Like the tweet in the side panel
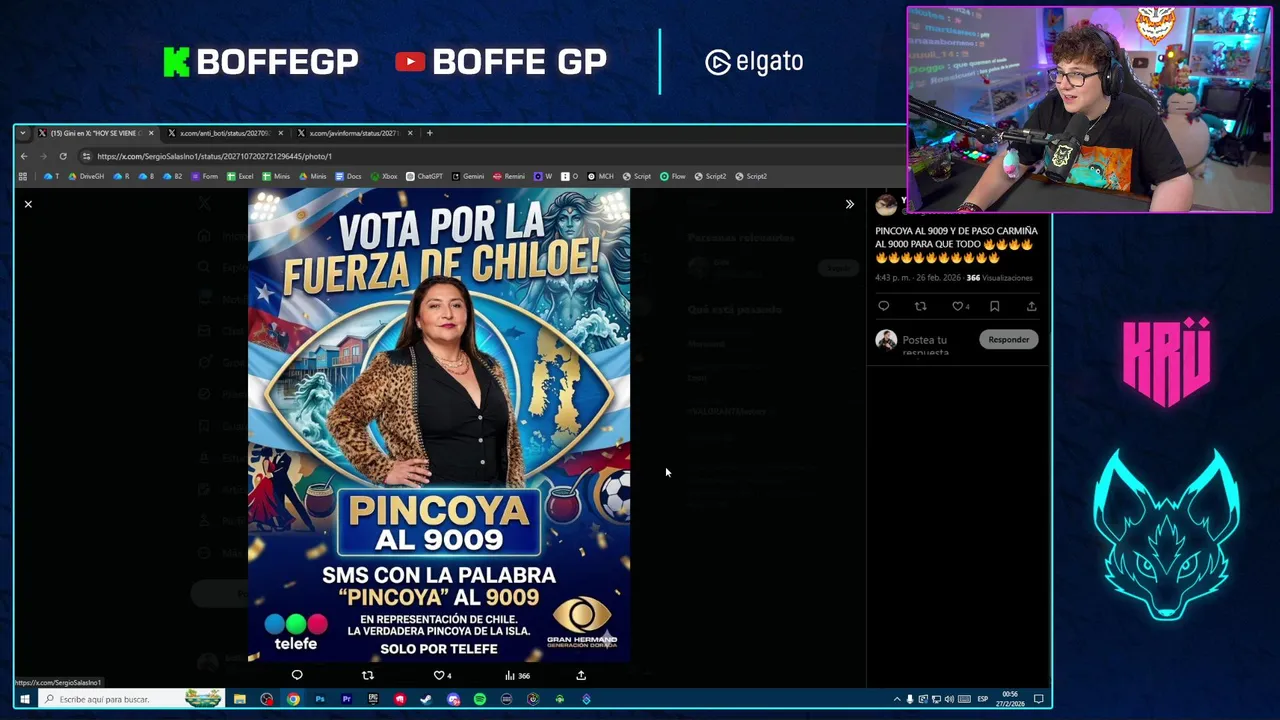Image resolution: width=1280 pixels, height=720 pixels. point(960,306)
